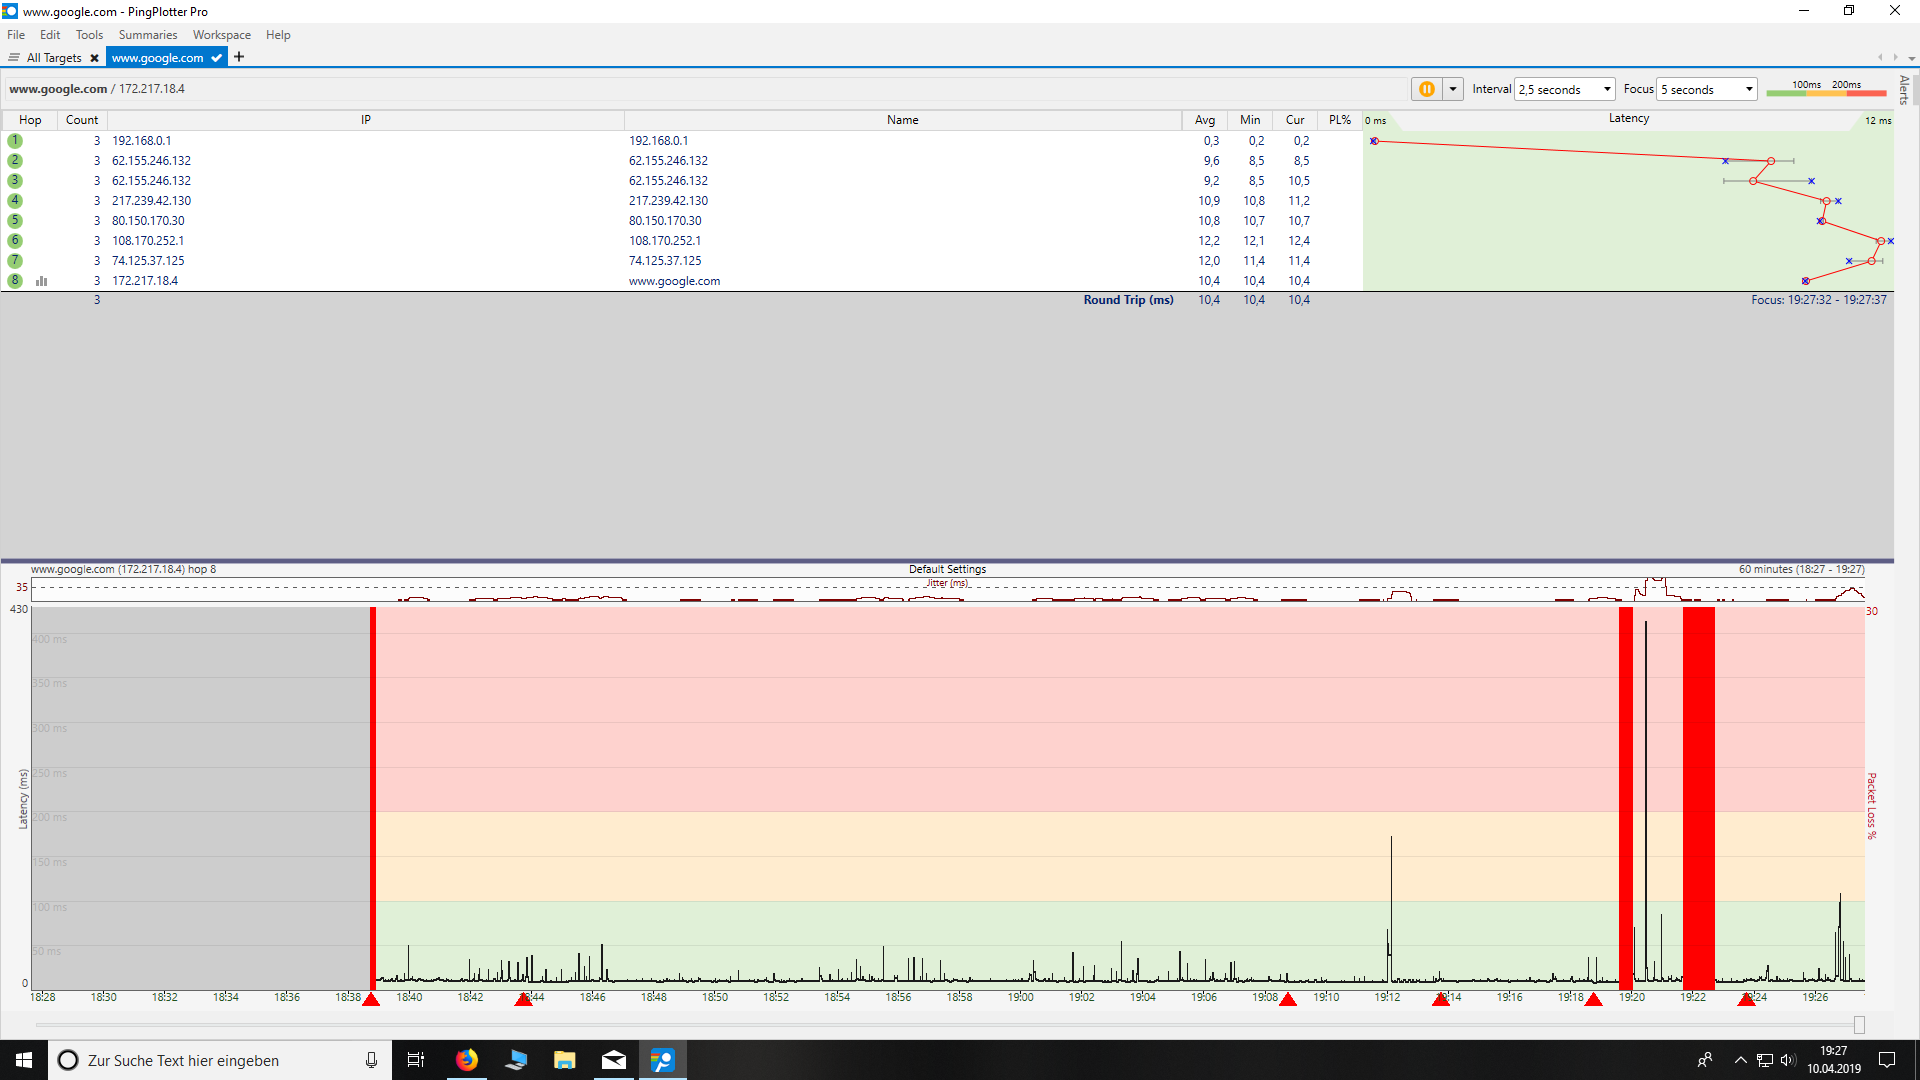Open the Alerts side panel
The height and width of the screenshot is (1080, 1920).
[x=1905, y=88]
